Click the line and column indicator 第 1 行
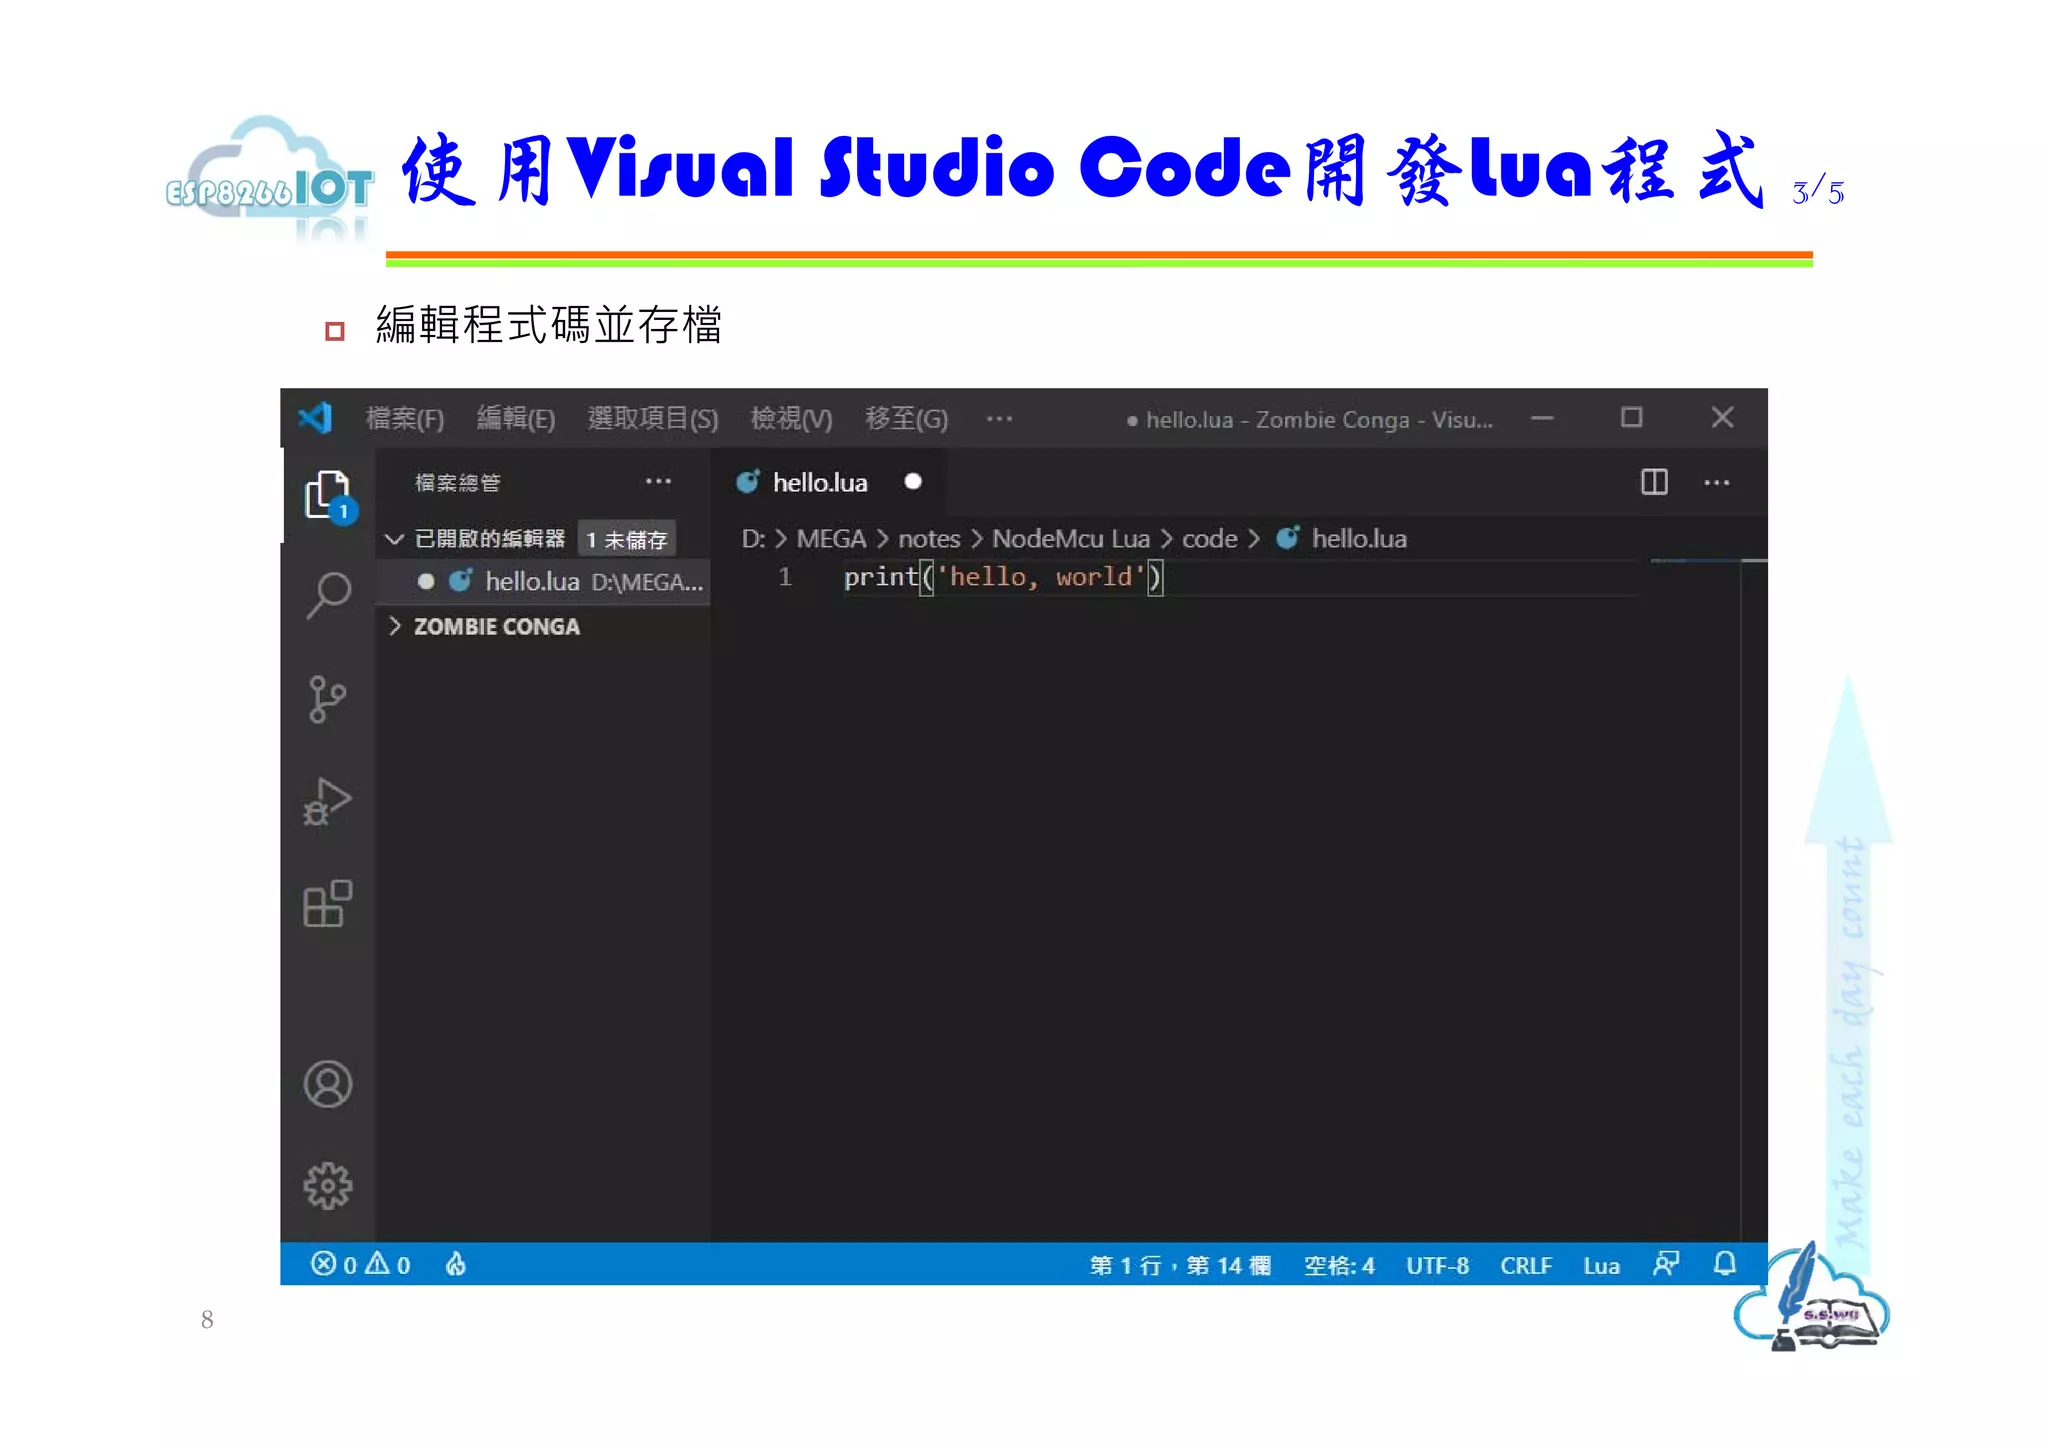The width and height of the screenshot is (2048, 1448). [1180, 1265]
